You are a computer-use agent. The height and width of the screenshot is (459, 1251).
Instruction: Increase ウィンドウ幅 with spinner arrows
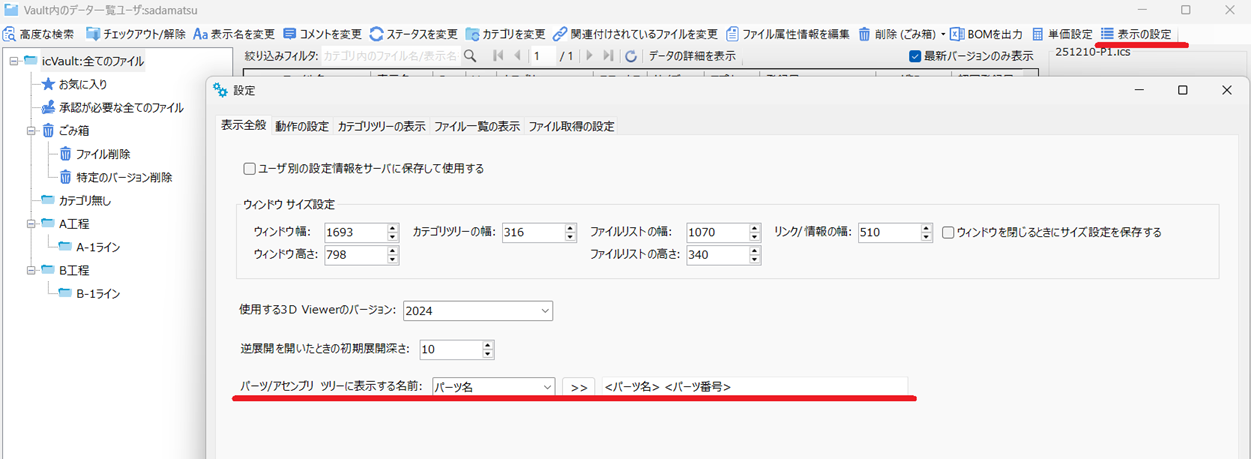click(x=393, y=228)
